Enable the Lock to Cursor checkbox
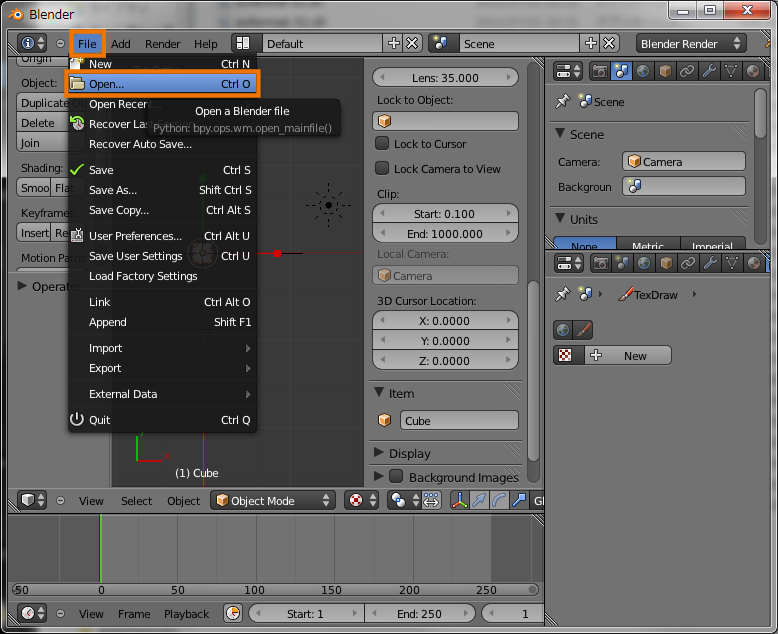778x634 pixels. (382, 143)
